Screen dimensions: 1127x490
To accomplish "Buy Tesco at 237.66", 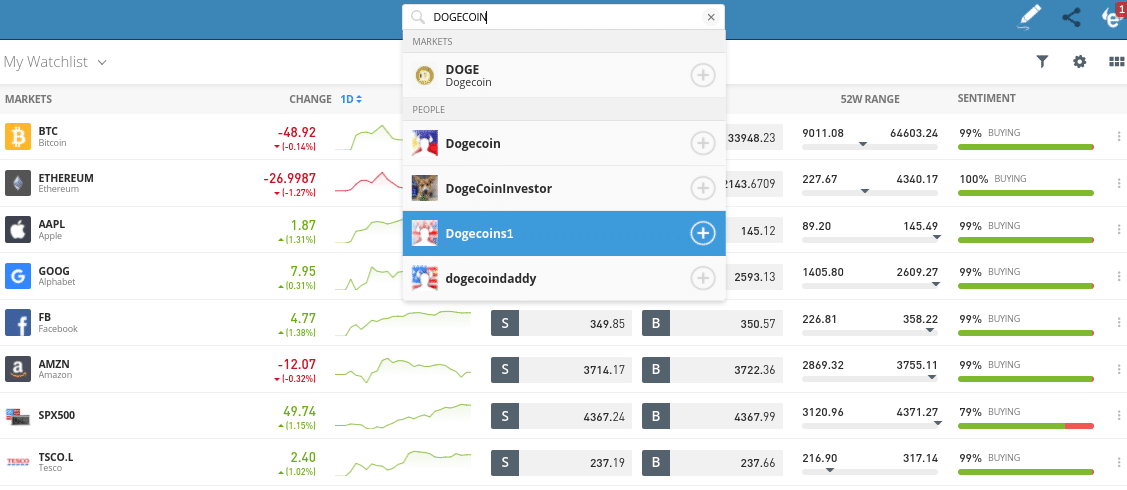I will click(712, 463).
